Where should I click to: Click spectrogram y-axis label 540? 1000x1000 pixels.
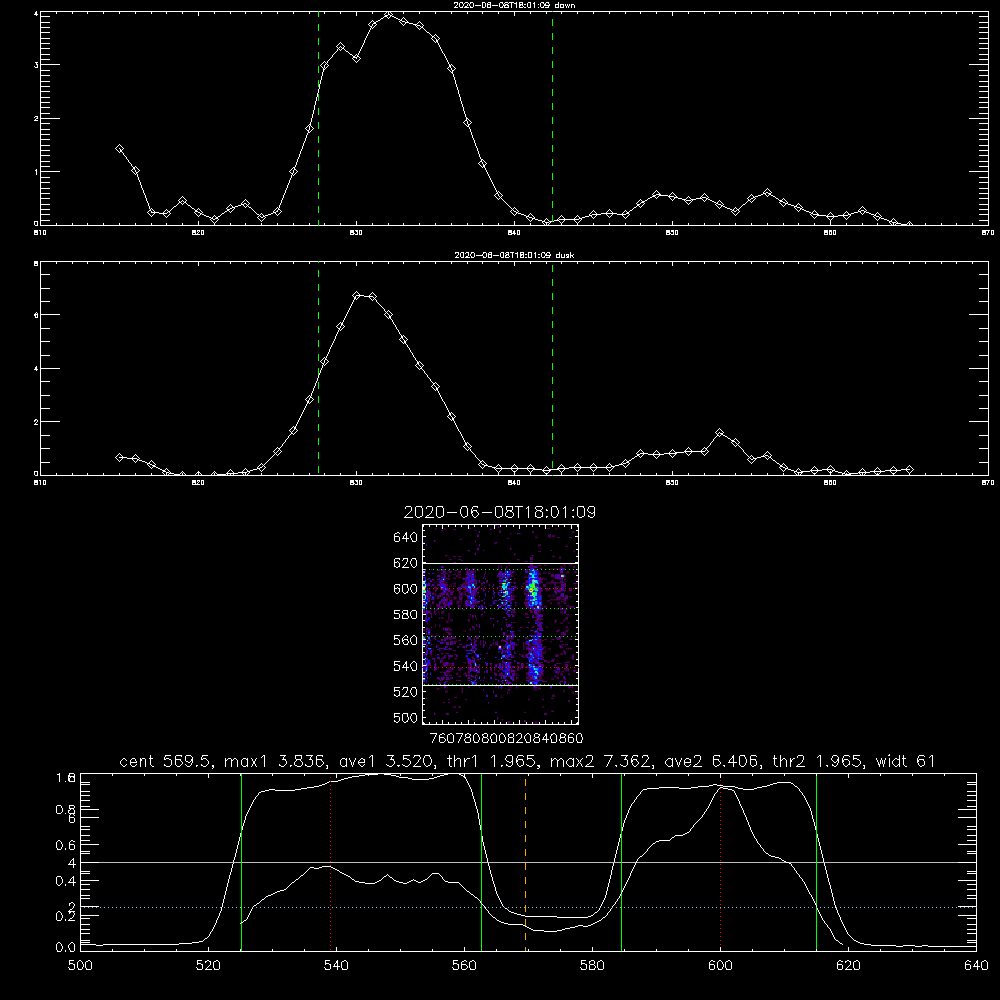(x=406, y=666)
